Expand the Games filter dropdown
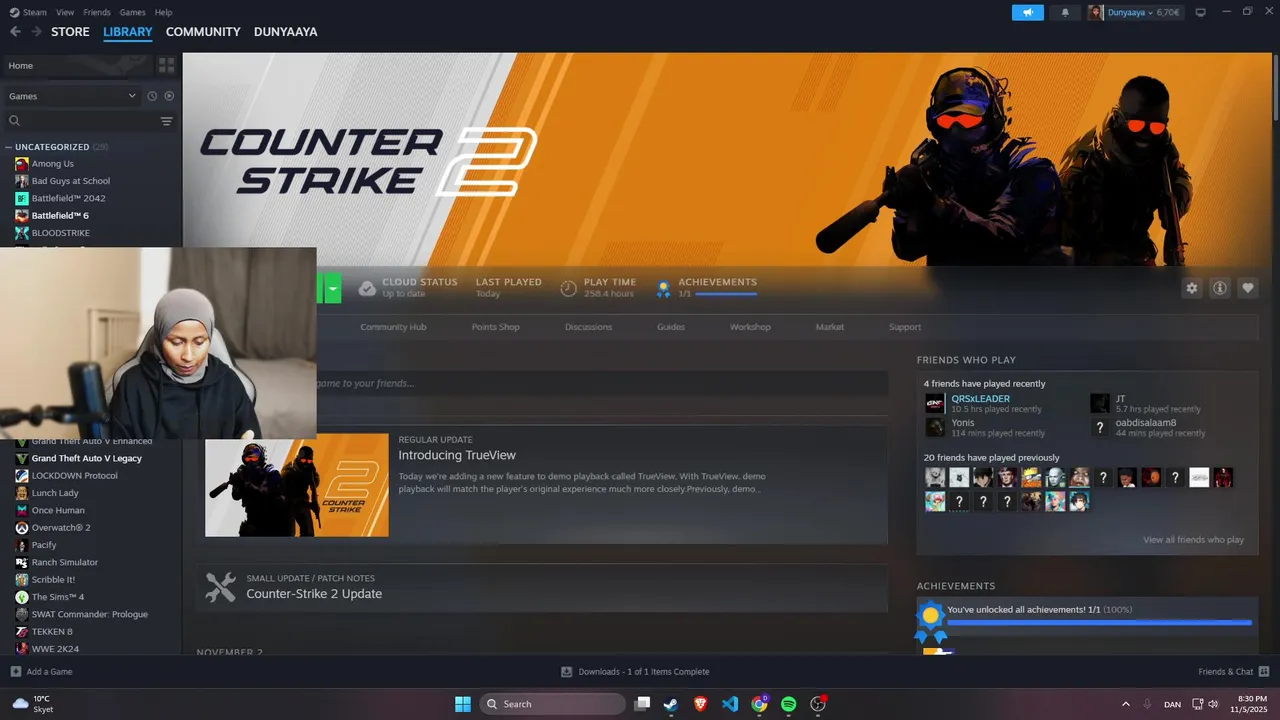 pyautogui.click(x=71, y=96)
